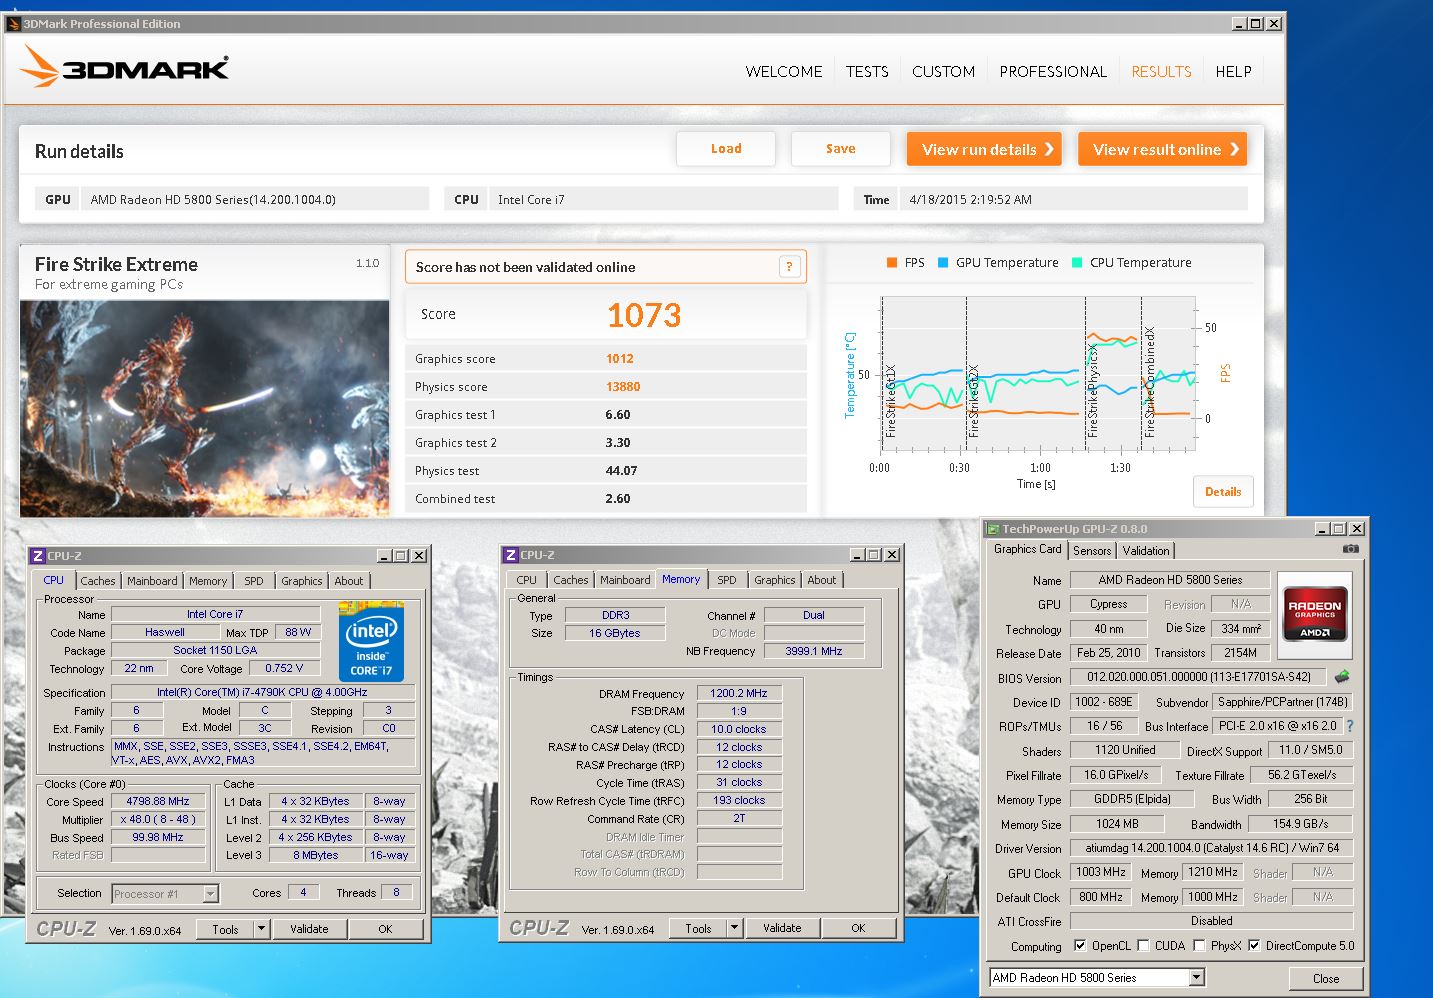Open the Tools dropdown arrow in CPU-Z Memory window
This screenshot has height=998, width=1433.
[x=734, y=928]
